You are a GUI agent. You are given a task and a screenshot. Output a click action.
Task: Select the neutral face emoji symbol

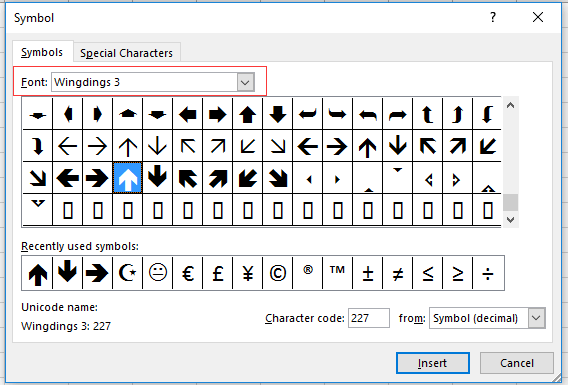[158, 273]
